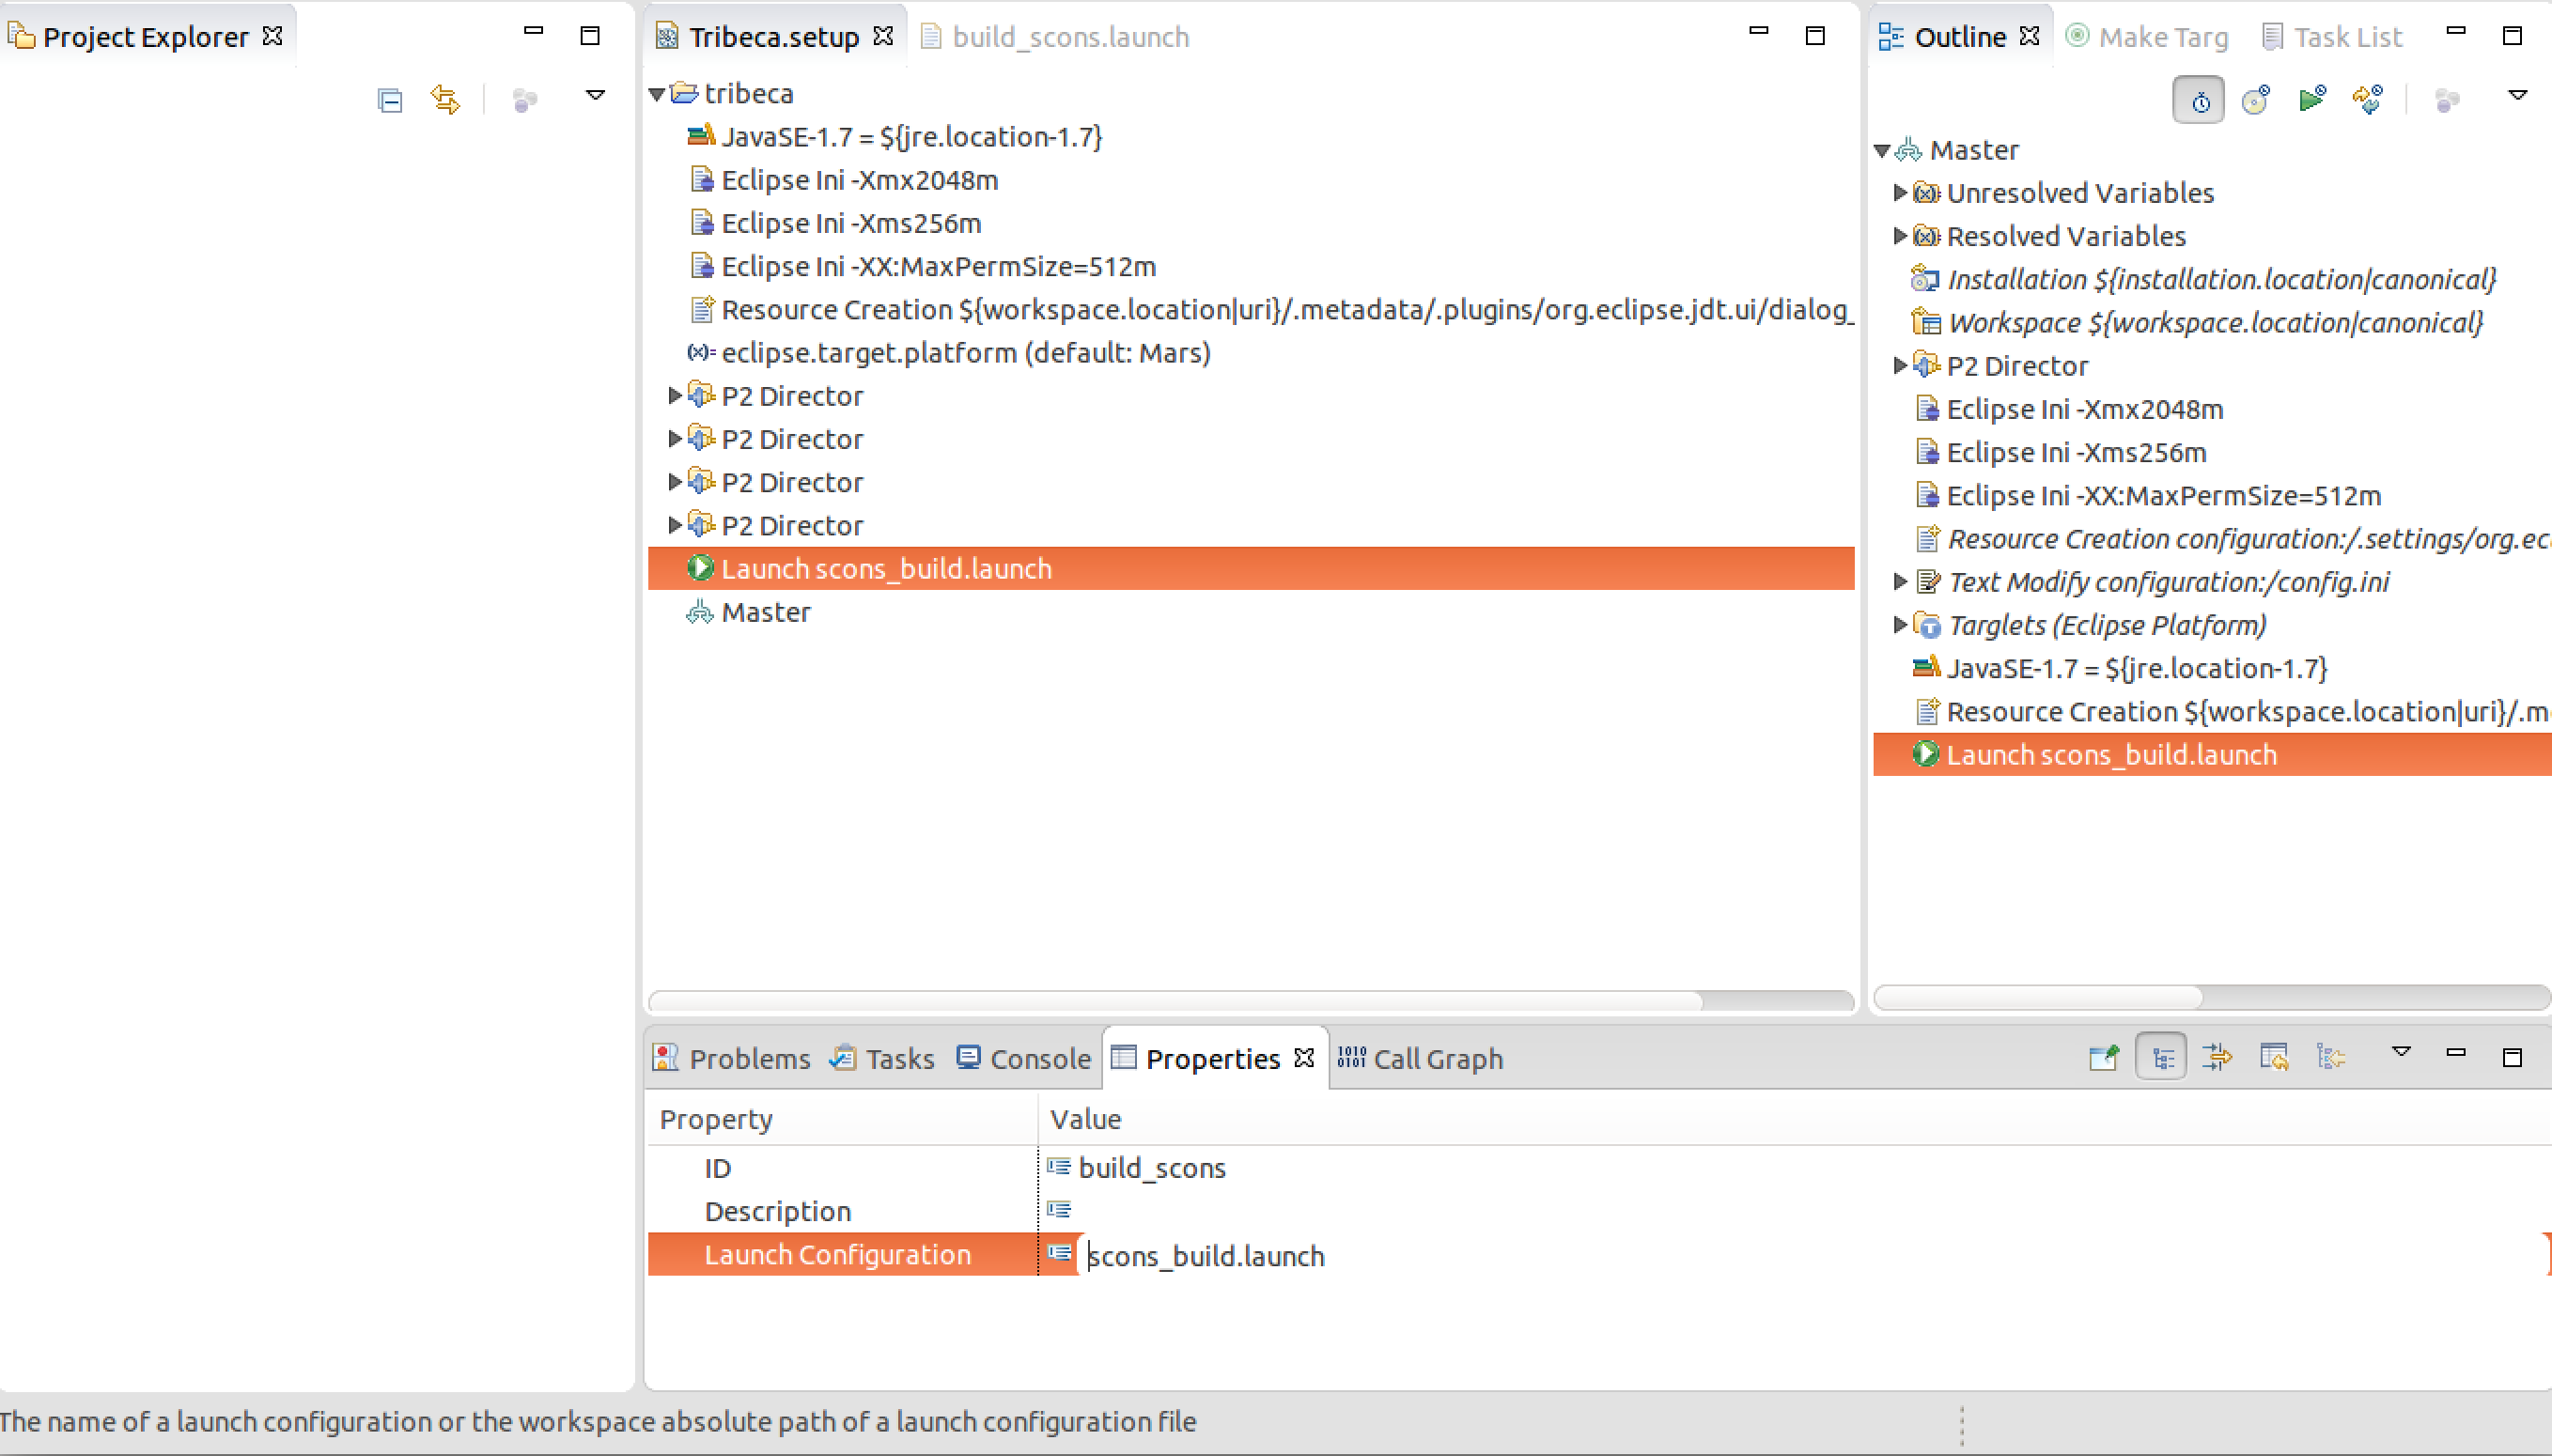Select Eclipse Ini -Xmx2048m in editor tree
This screenshot has width=2552, height=1456.
pyautogui.click(x=859, y=180)
